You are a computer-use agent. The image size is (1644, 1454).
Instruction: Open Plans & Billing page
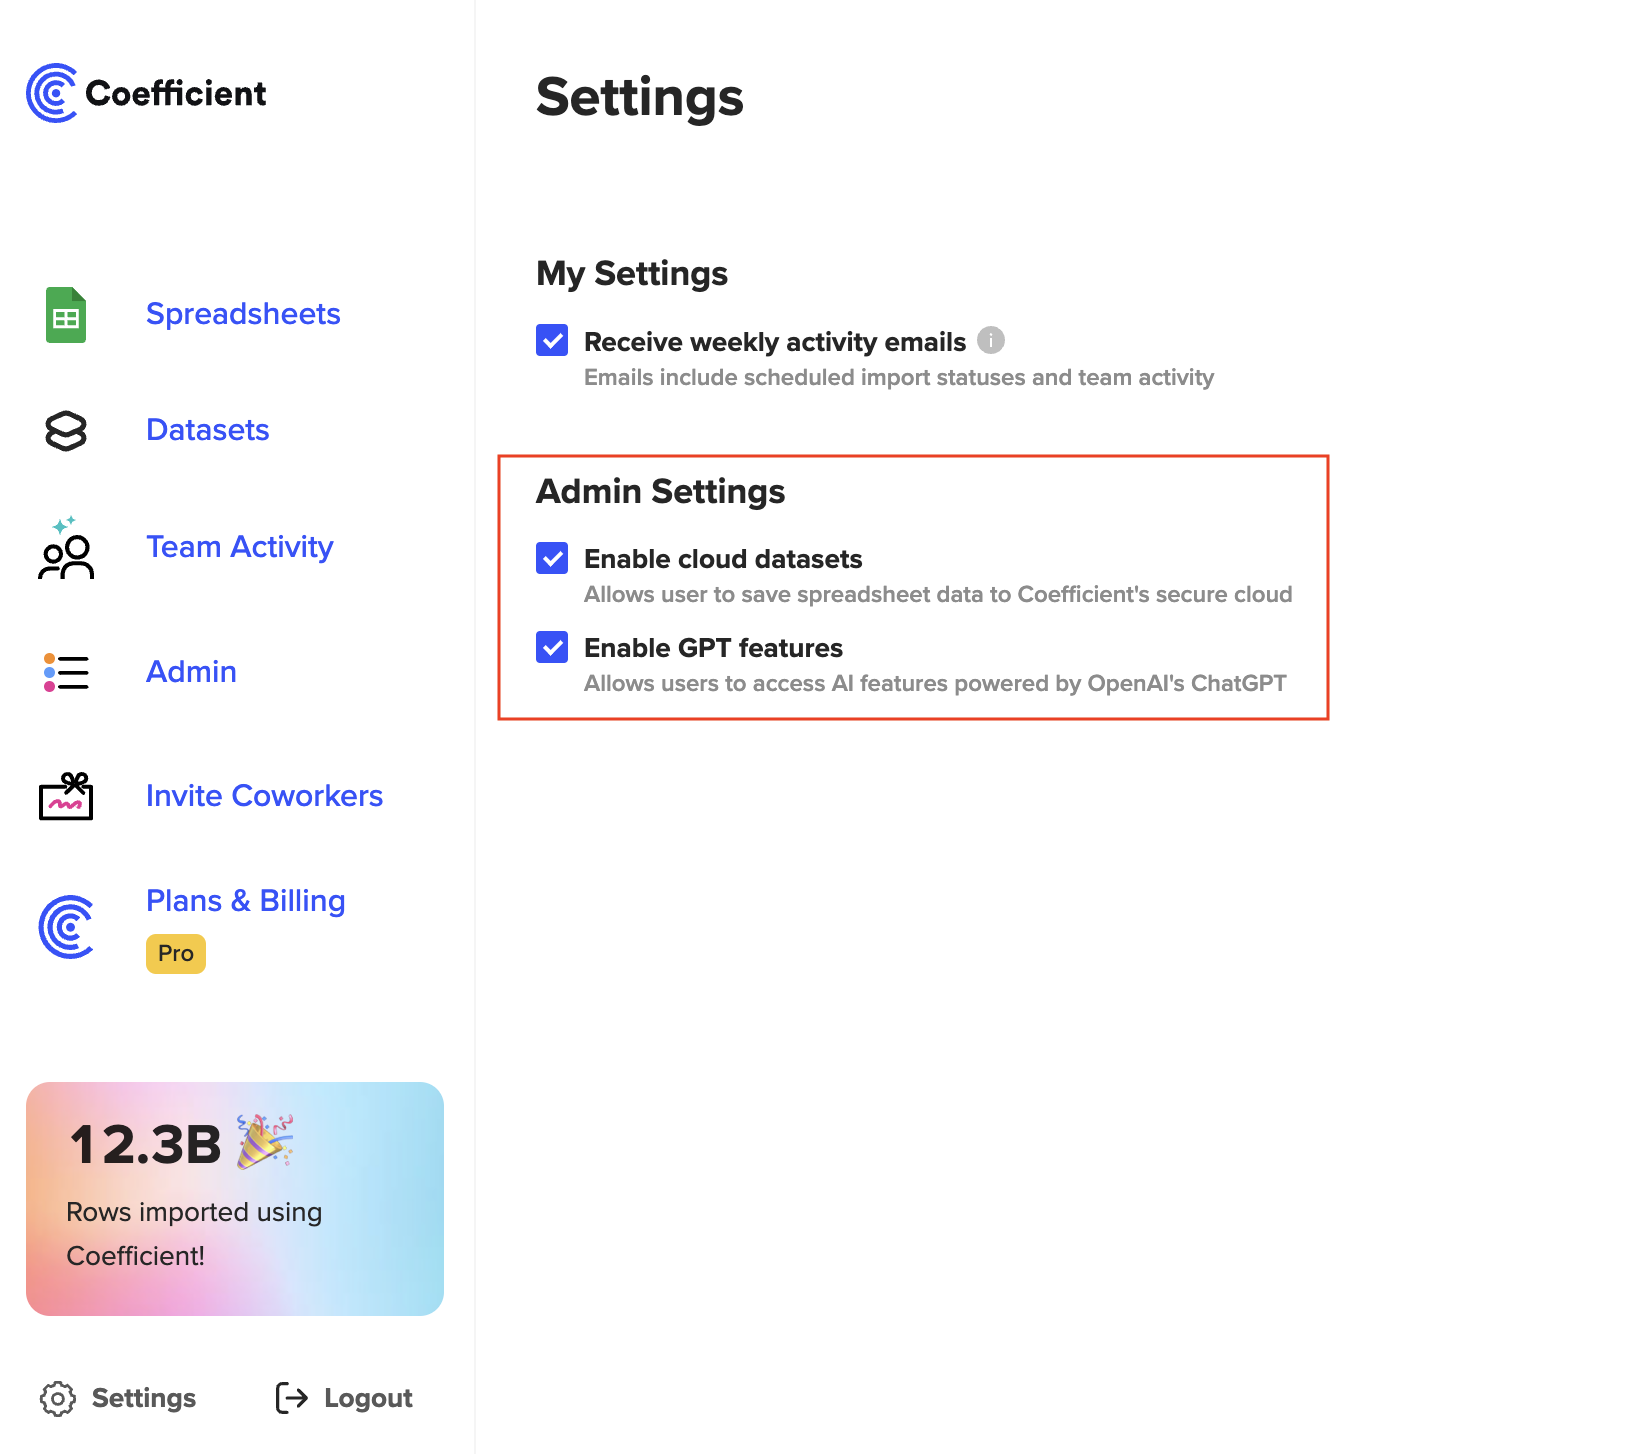point(245,901)
